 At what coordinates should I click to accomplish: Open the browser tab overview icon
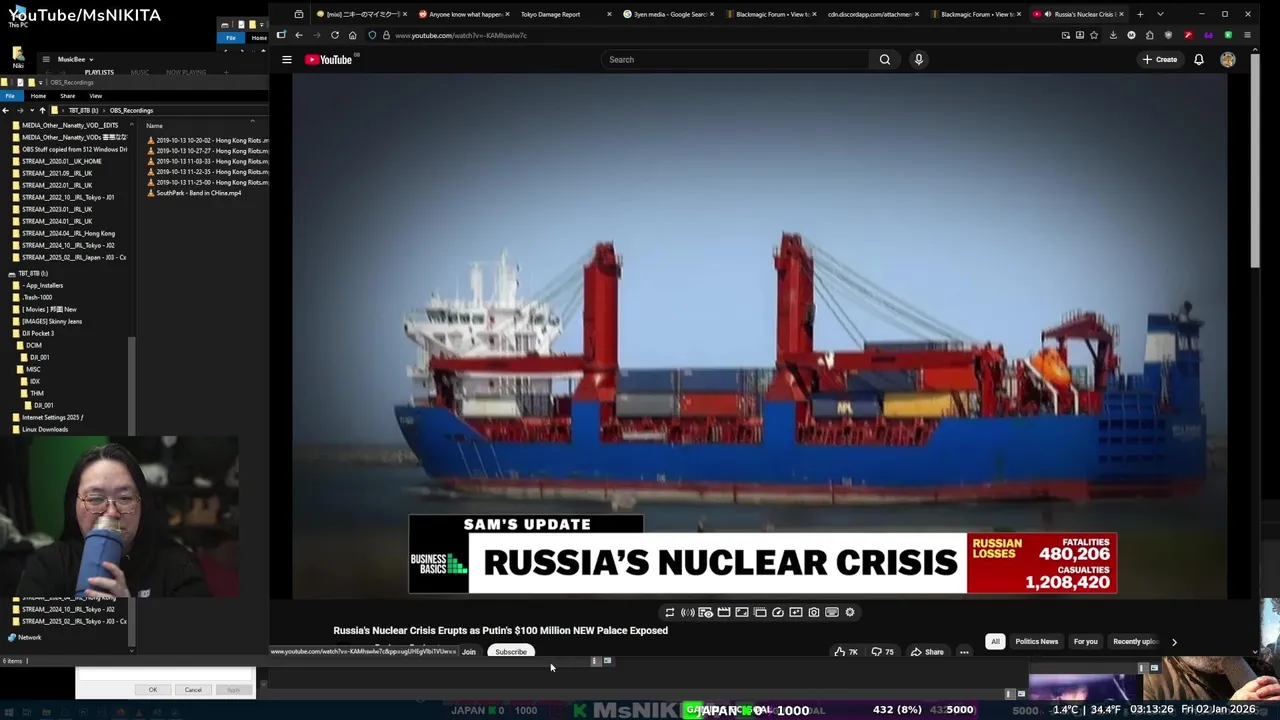[299, 14]
